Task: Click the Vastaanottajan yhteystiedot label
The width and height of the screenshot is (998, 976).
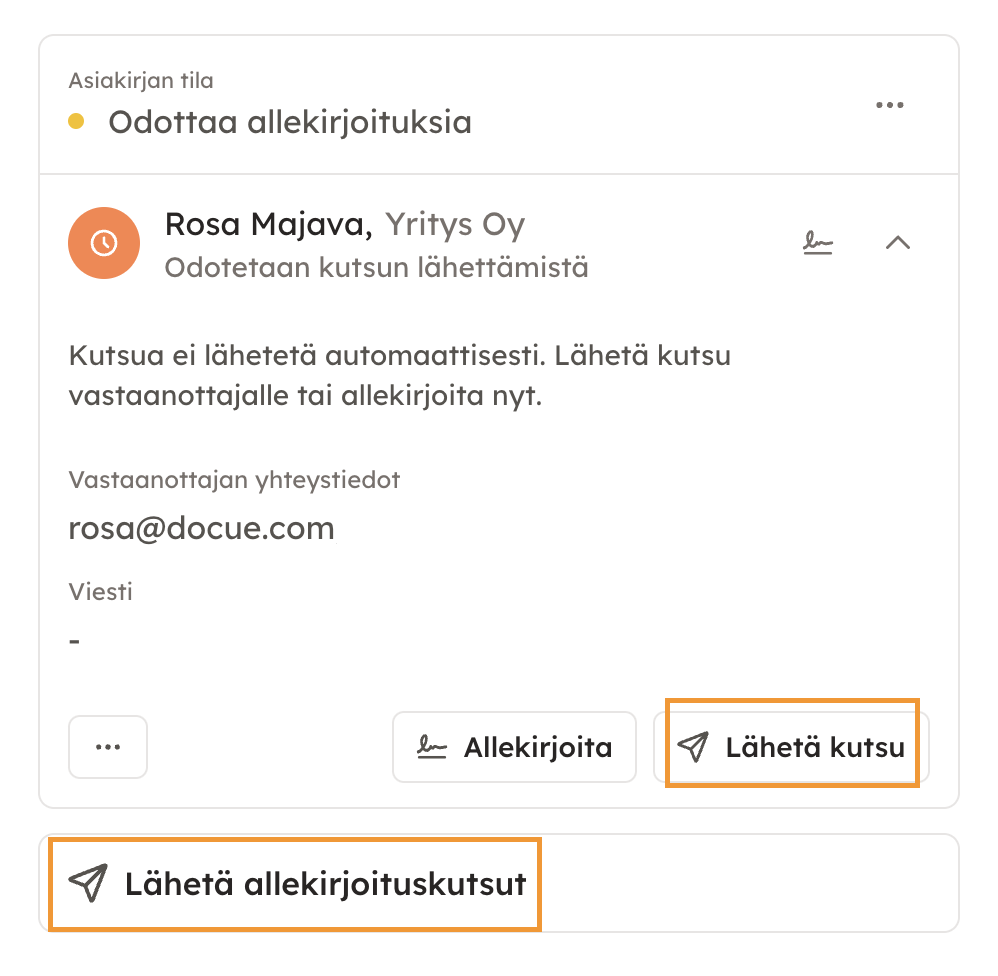Action: [234, 480]
